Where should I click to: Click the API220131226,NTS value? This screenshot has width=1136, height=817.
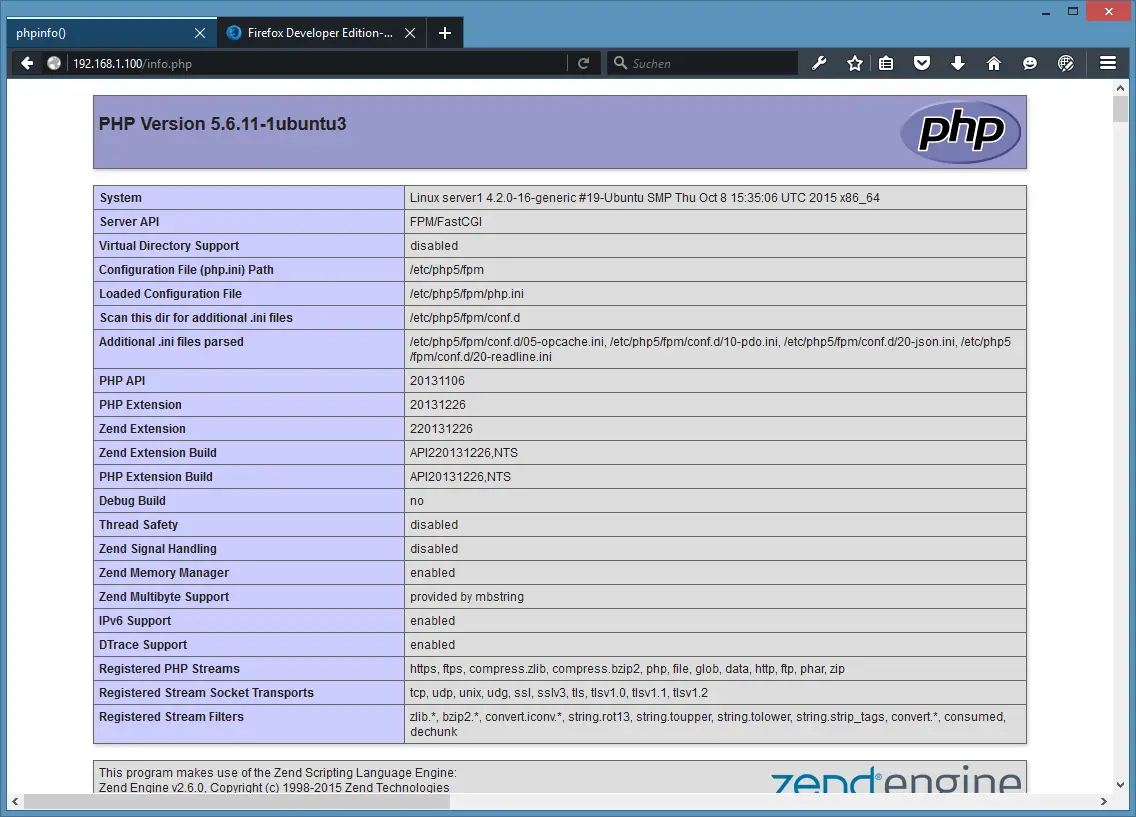464,452
